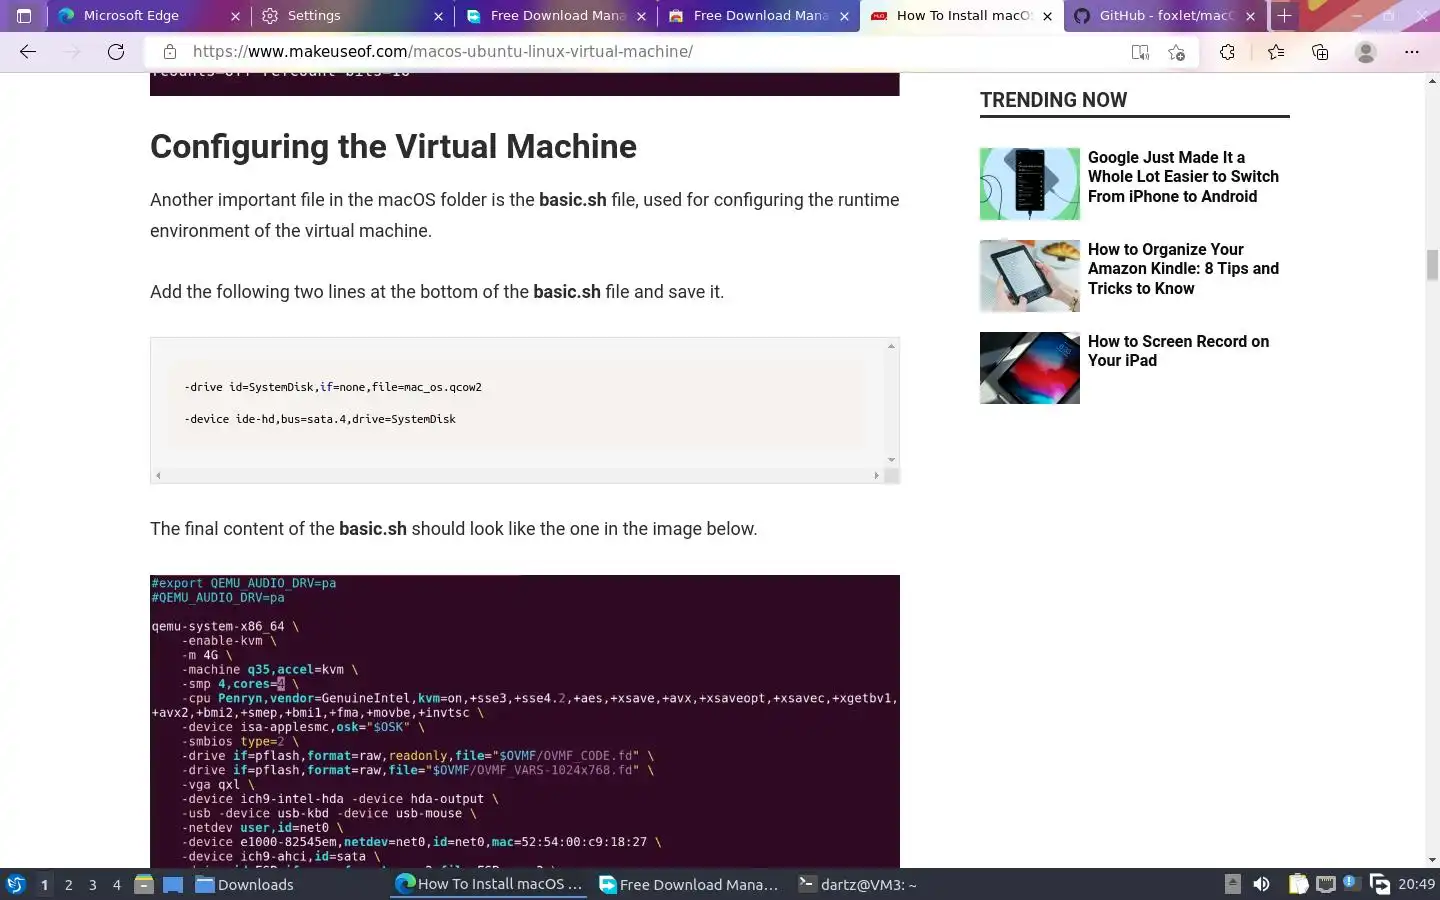
Task: Reload the current page
Action: click(116, 52)
